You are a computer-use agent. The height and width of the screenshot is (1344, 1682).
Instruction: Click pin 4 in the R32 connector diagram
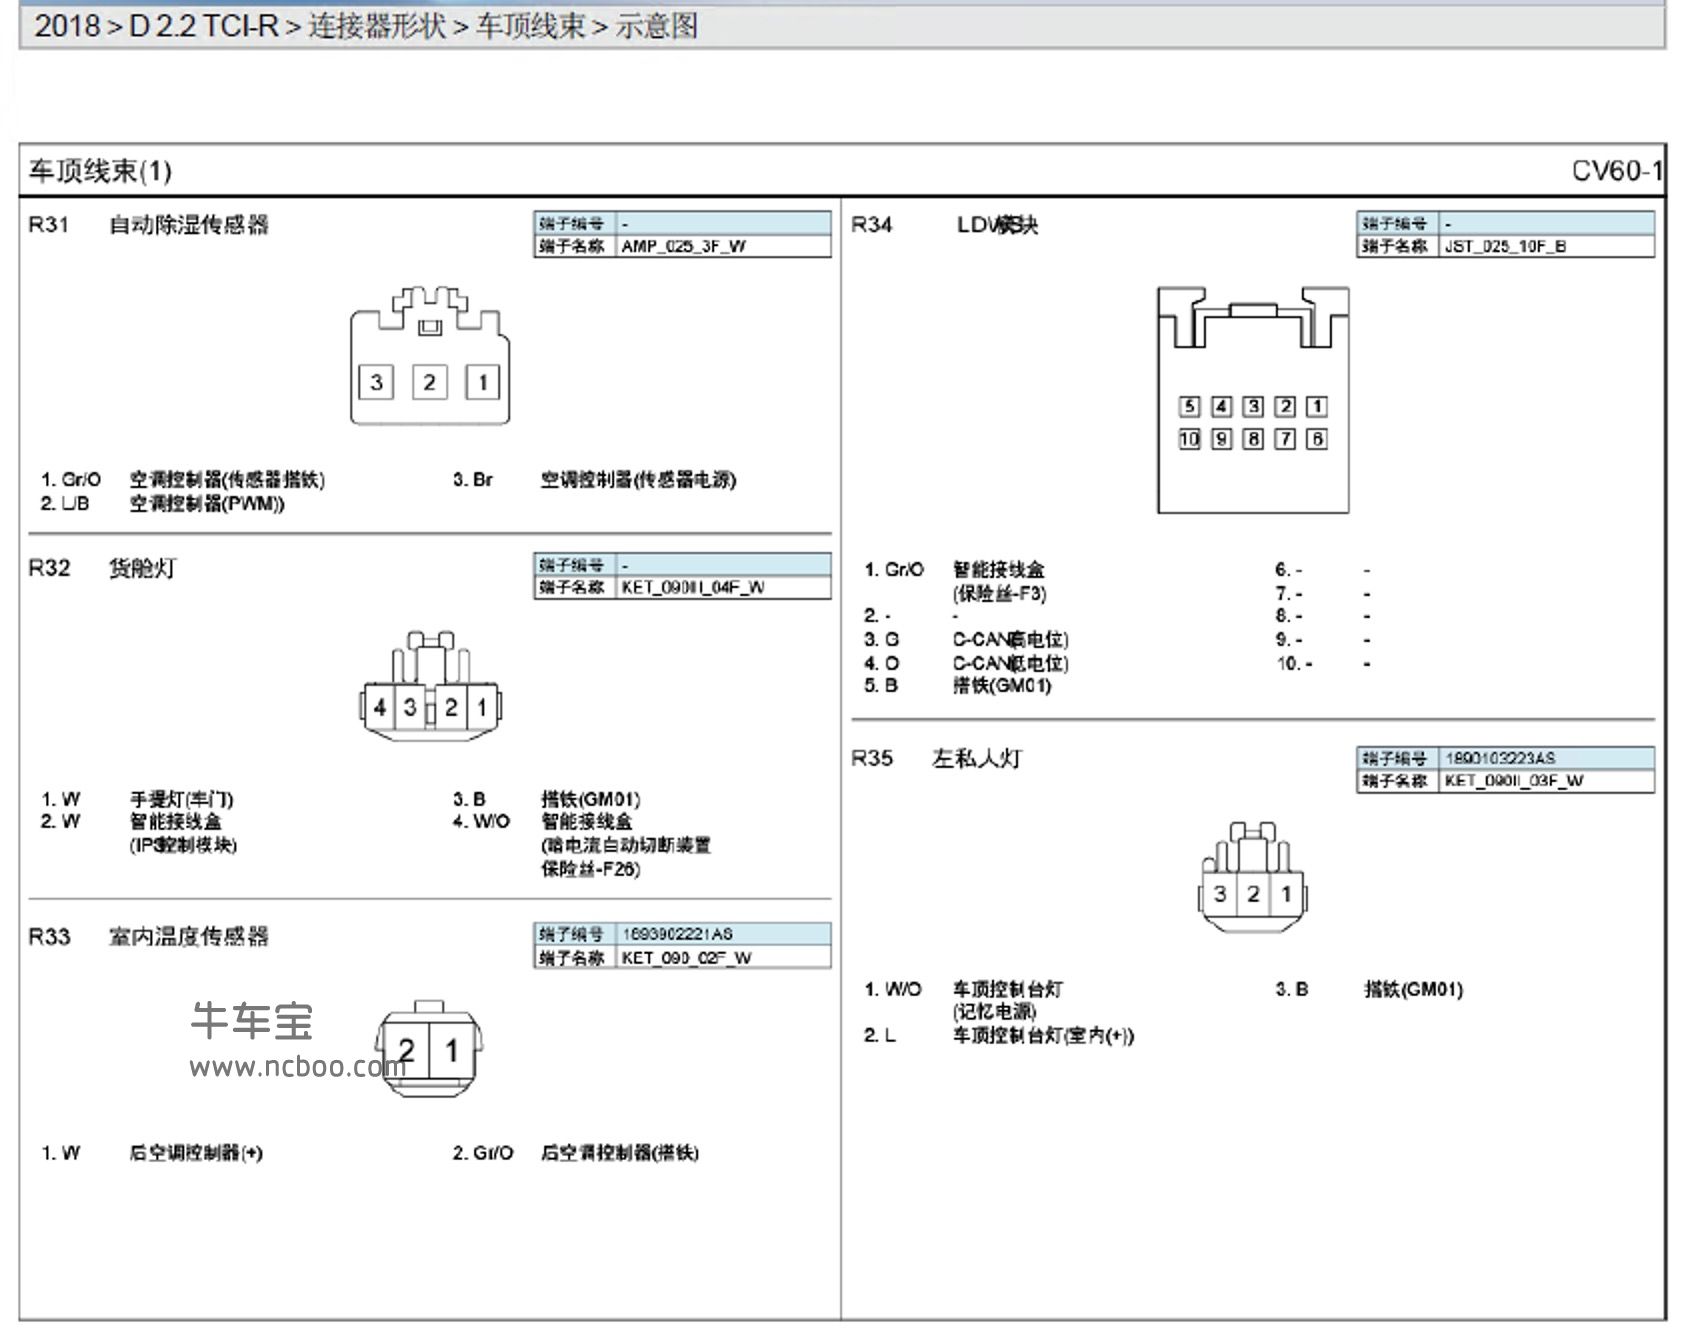pyautogui.click(x=379, y=707)
